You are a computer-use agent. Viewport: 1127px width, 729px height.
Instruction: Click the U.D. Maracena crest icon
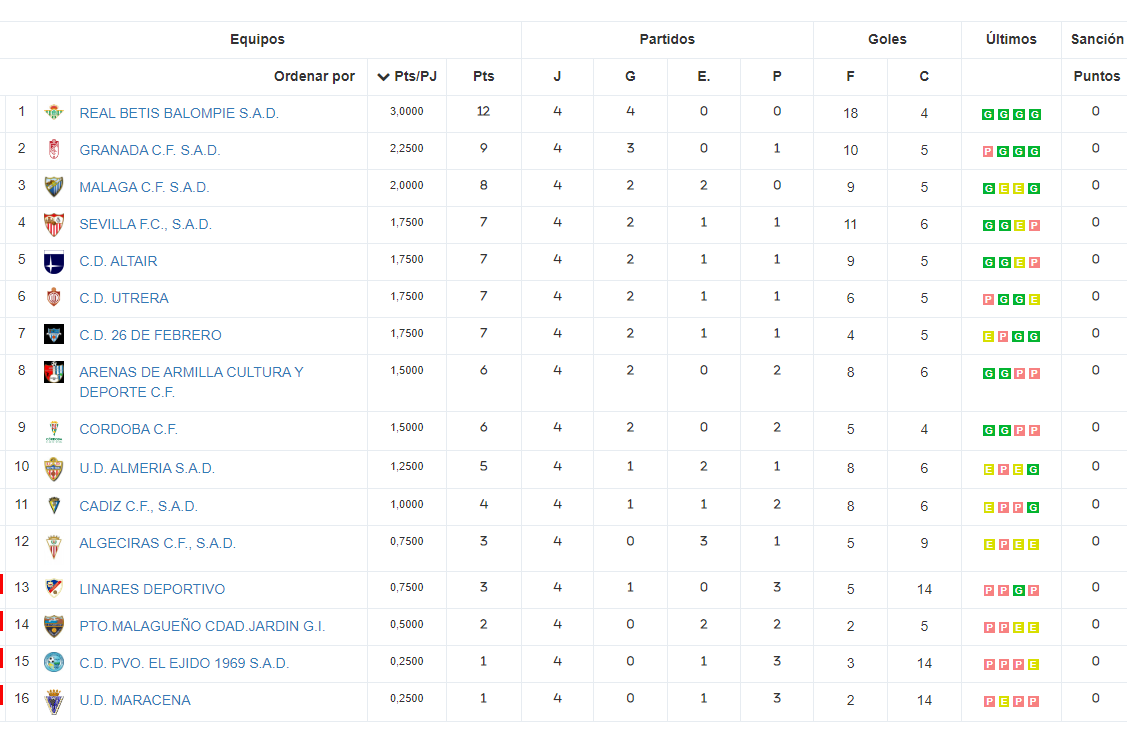click(x=54, y=701)
